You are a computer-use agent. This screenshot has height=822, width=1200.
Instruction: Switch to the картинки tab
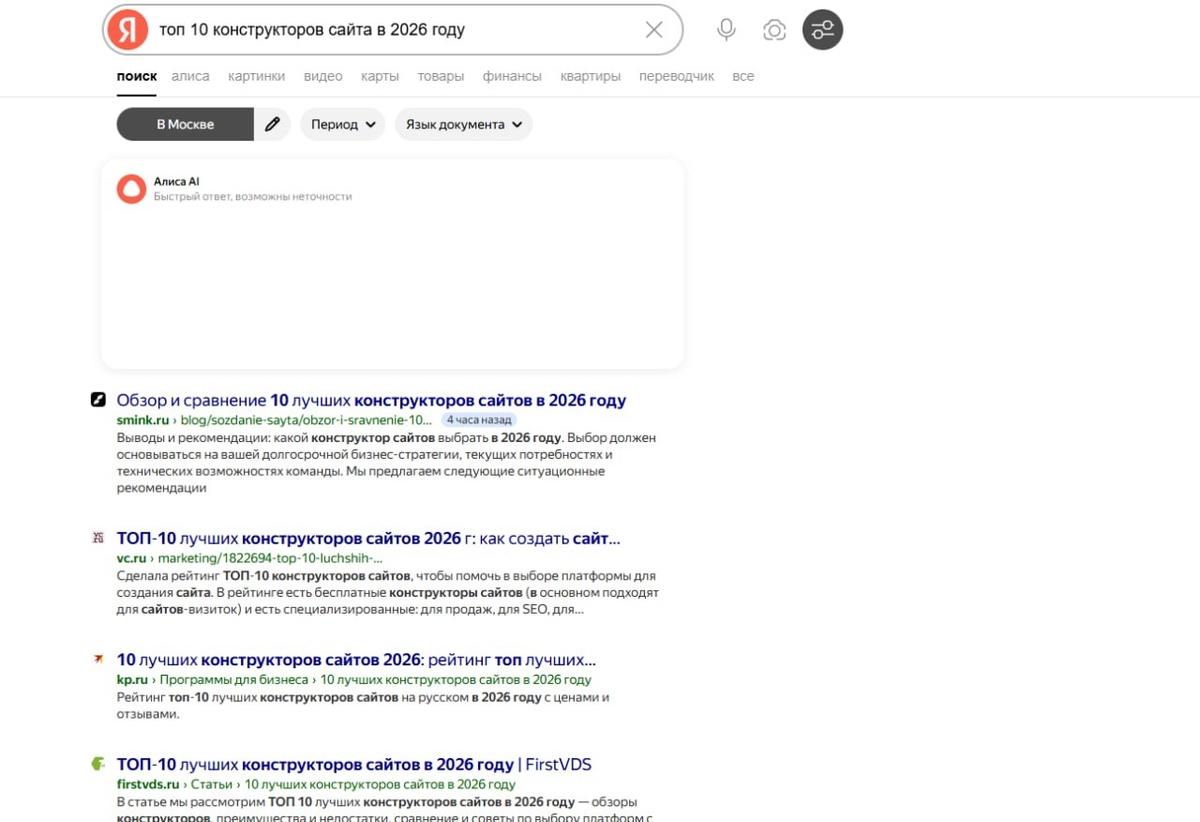[256, 76]
